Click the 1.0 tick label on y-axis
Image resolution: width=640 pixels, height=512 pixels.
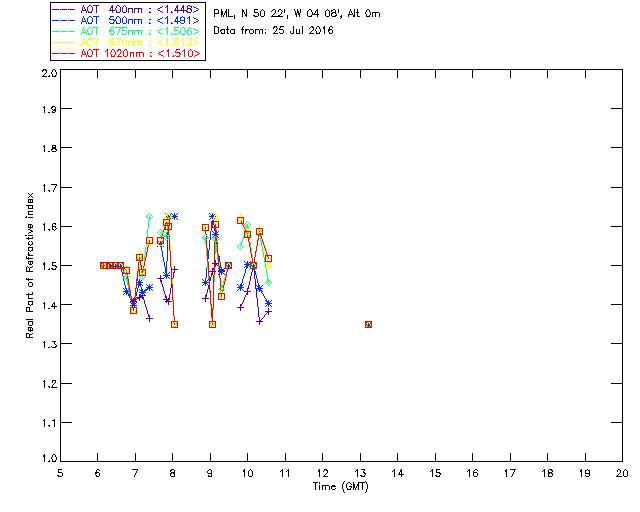click(48, 460)
